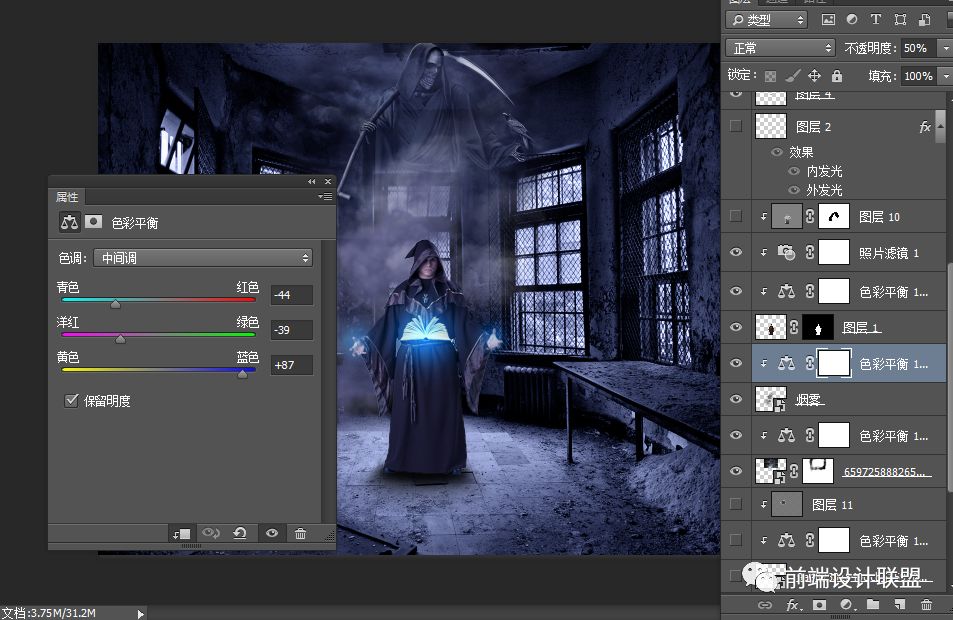Image resolution: width=953 pixels, height=620 pixels.
Task: Select 图层 10 layer name
Action: click(879, 217)
